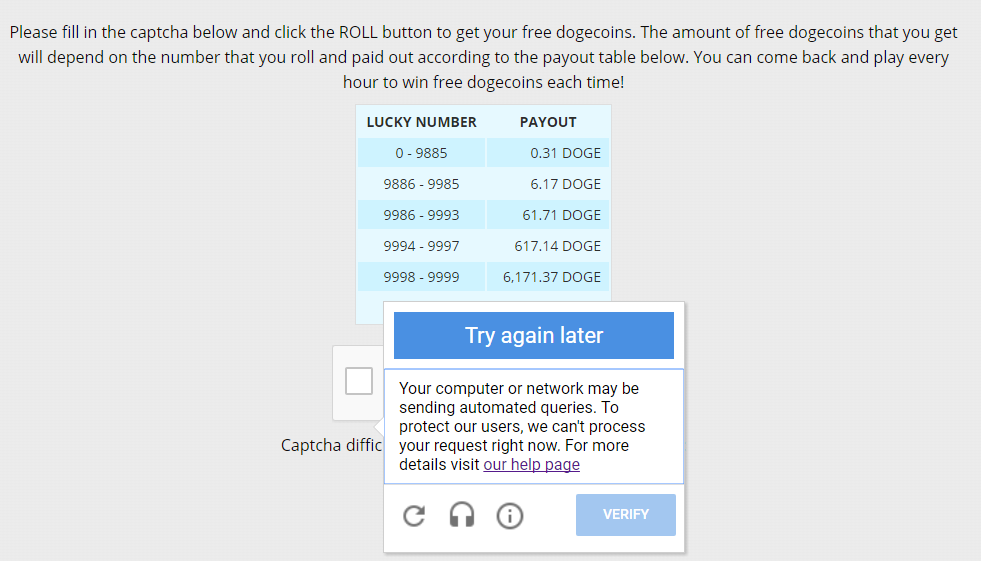Click the partially hidden Captcha difficulty label
This screenshot has height=561, width=981.
(x=331, y=445)
